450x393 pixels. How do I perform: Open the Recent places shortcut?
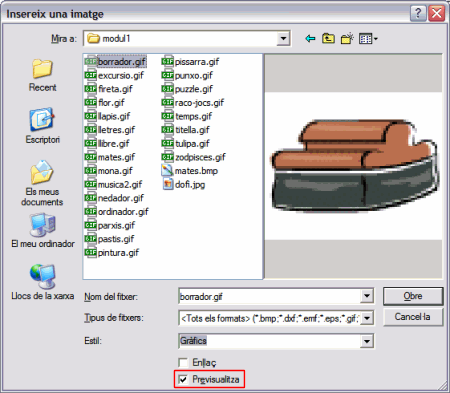pos(42,75)
